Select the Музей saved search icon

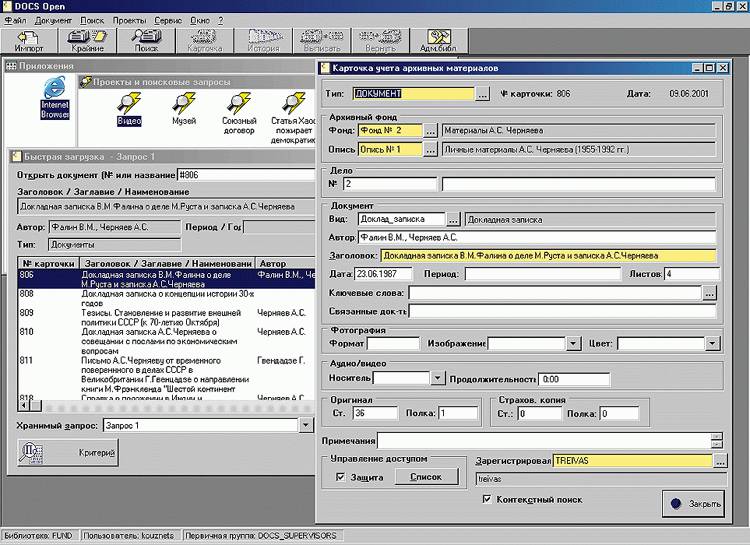click(x=184, y=109)
